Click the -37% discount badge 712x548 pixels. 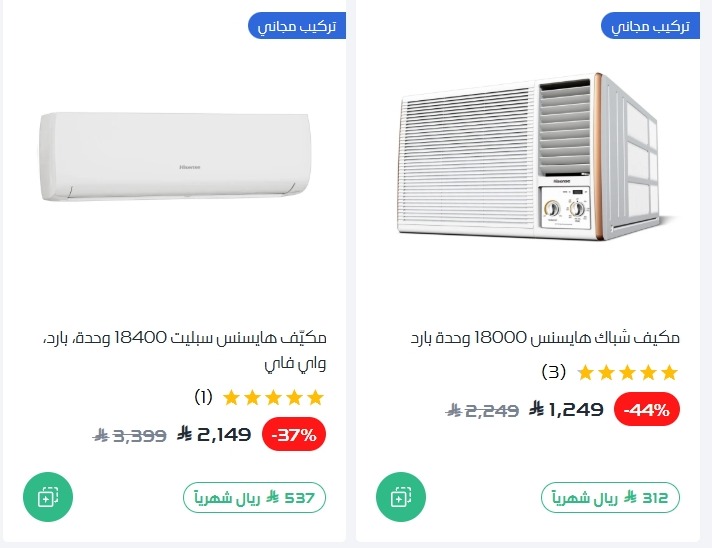pos(294,434)
